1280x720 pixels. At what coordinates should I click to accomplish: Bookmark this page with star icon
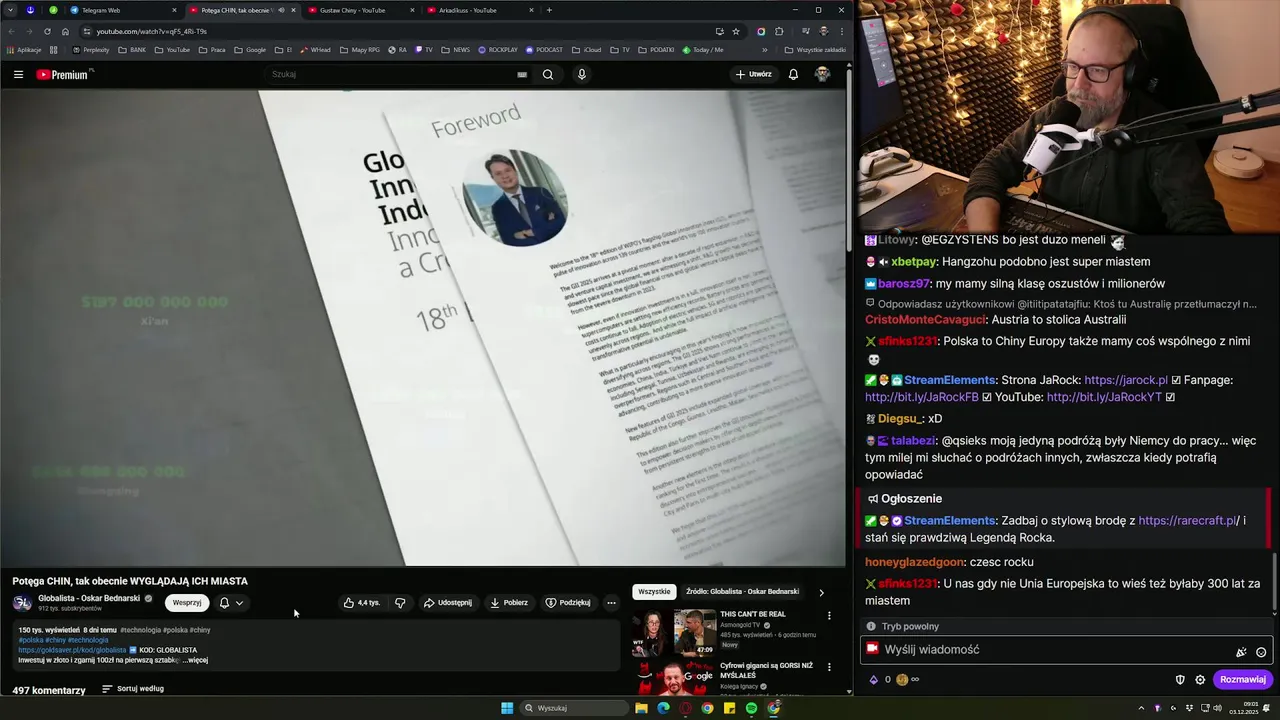(x=736, y=31)
